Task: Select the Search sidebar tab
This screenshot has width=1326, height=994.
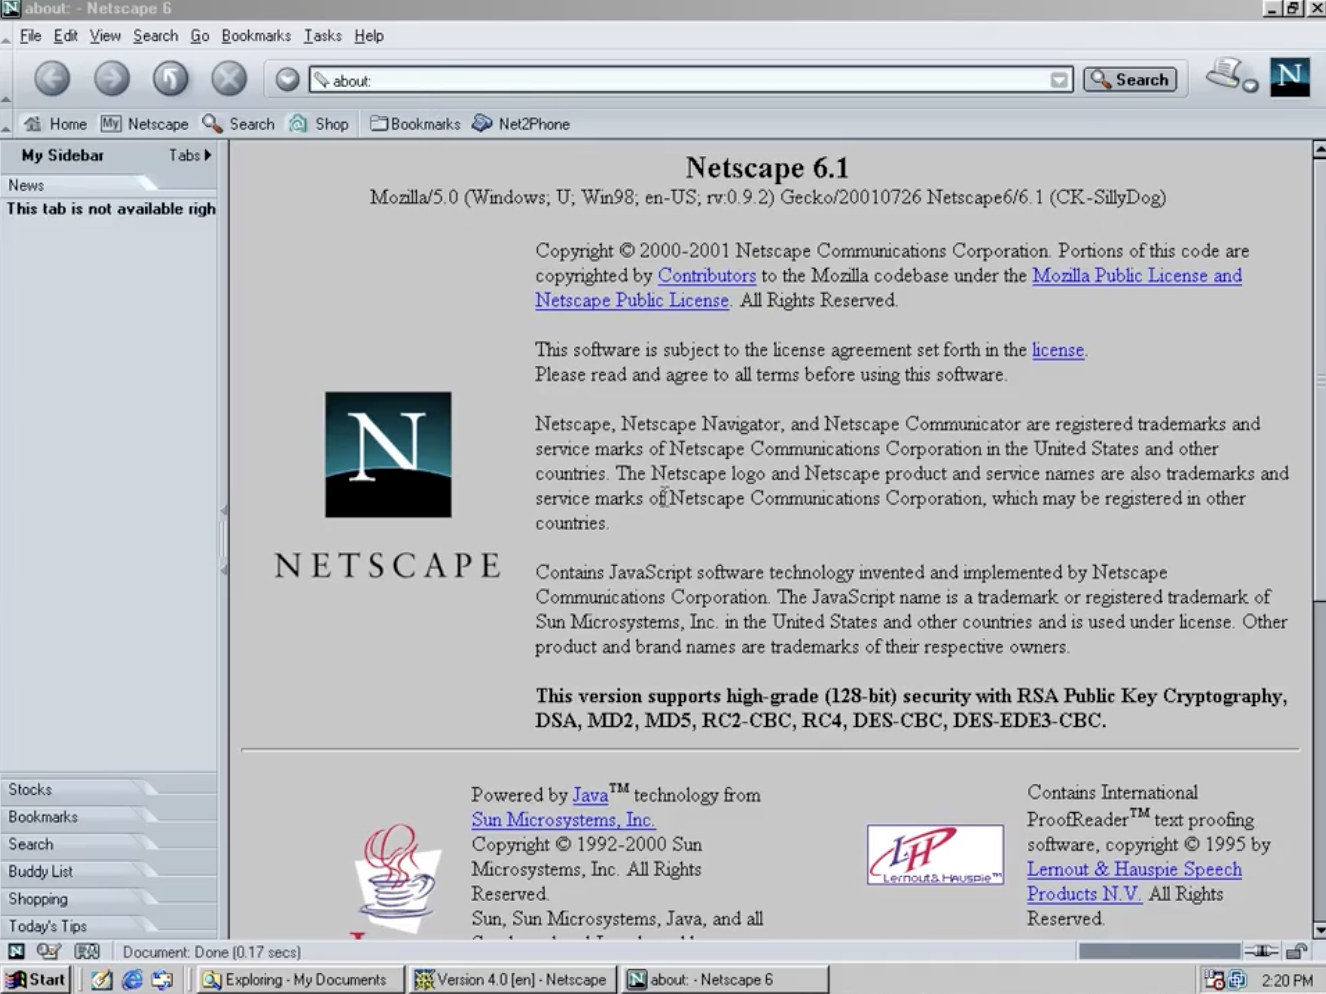Action: tap(80, 844)
